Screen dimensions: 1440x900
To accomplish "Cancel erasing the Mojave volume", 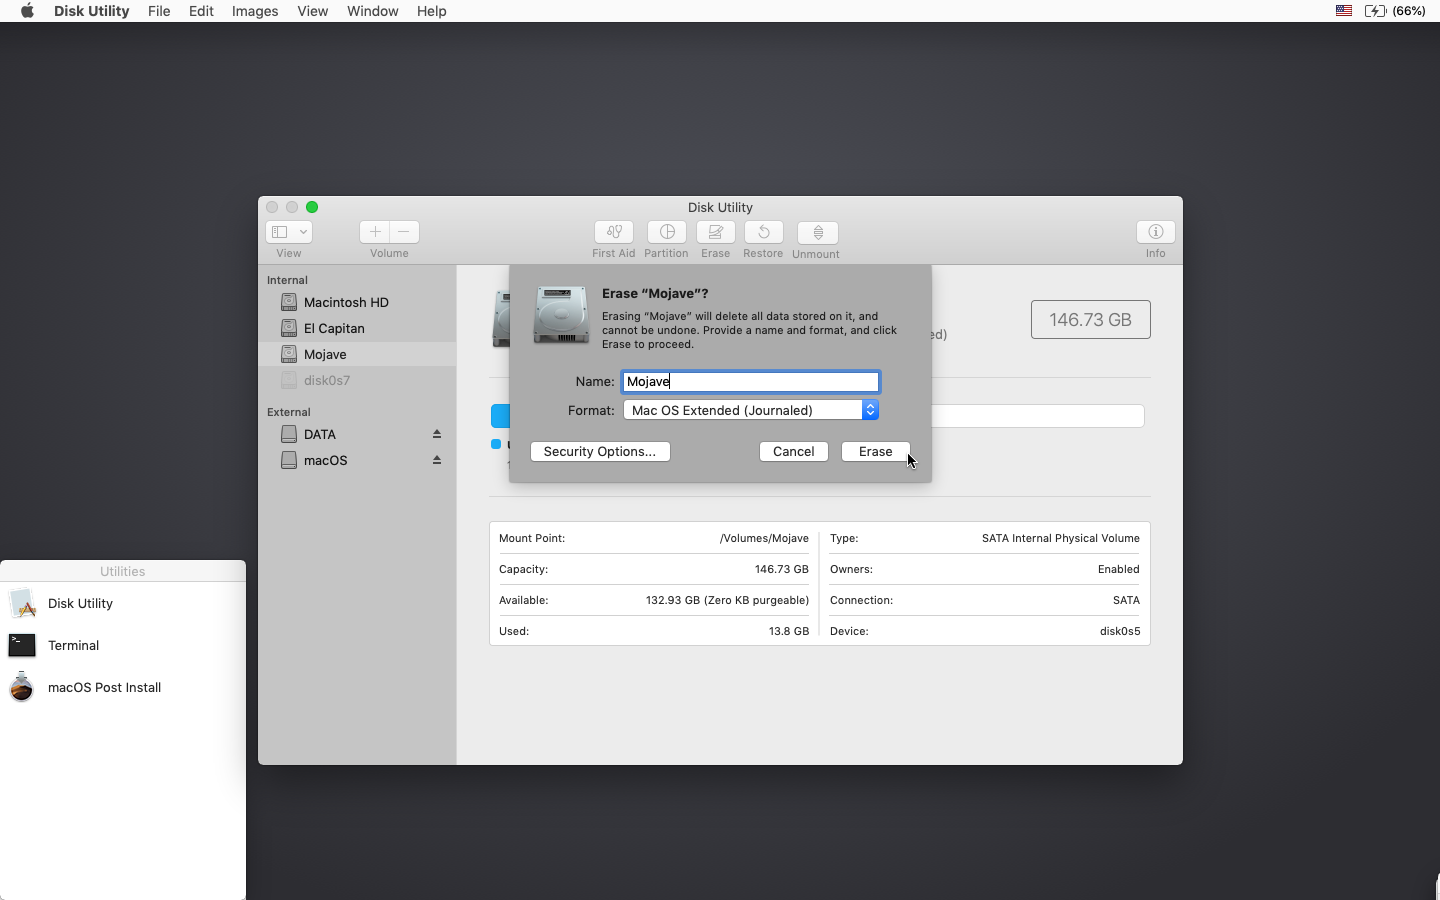I will (792, 451).
